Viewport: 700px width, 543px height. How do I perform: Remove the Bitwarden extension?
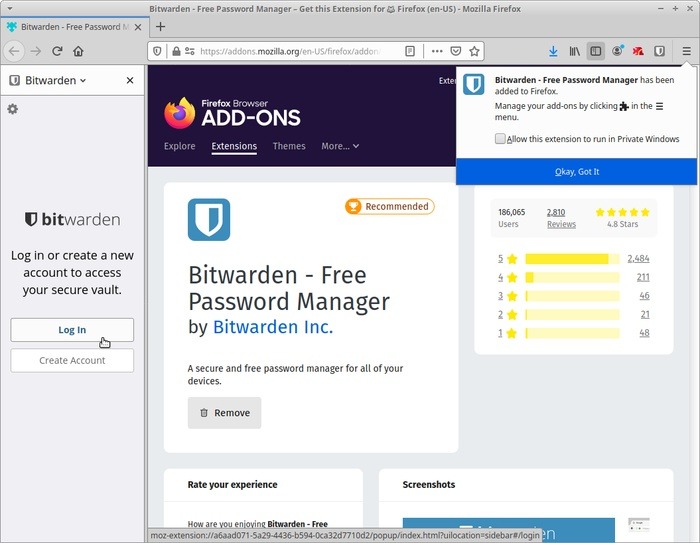pyautogui.click(x=224, y=413)
